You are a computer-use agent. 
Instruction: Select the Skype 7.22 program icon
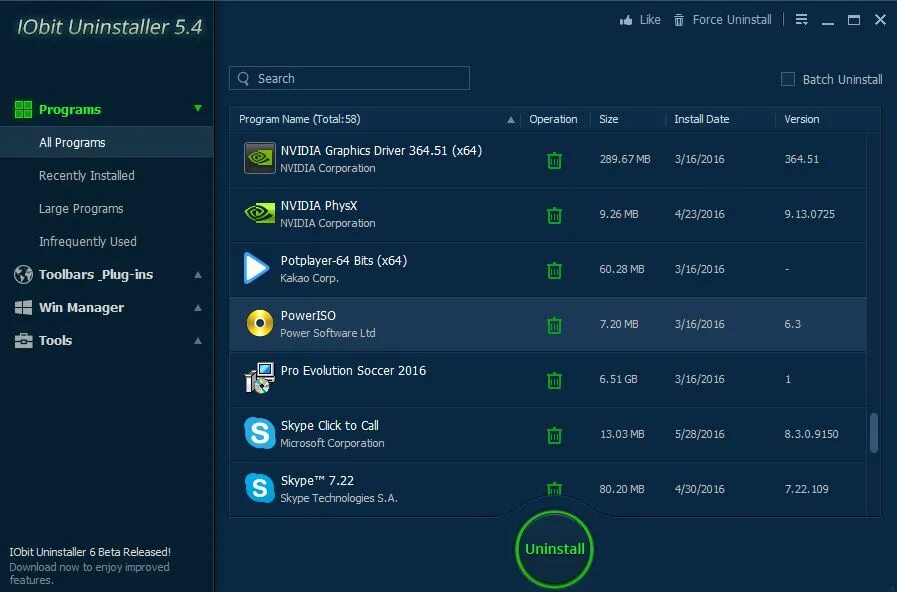(x=260, y=488)
